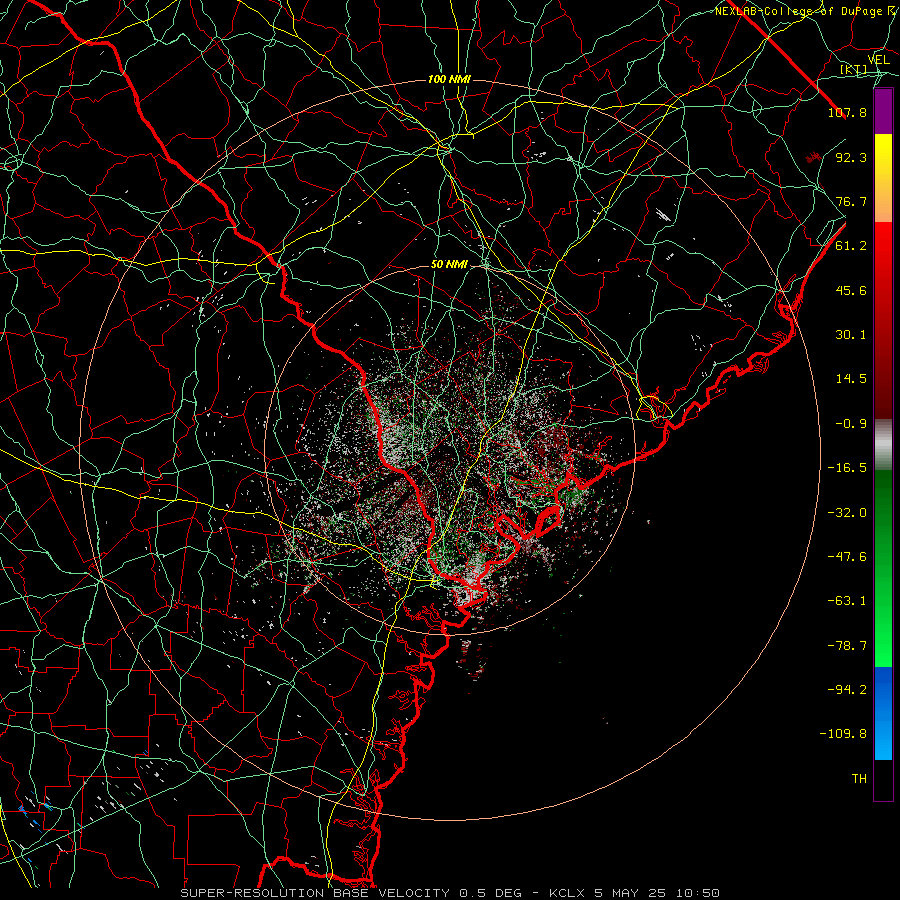Image resolution: width=900 pixels, height=900 pixels.
Task: Click the VEL legend title
Action: click(x=878, y=60)
